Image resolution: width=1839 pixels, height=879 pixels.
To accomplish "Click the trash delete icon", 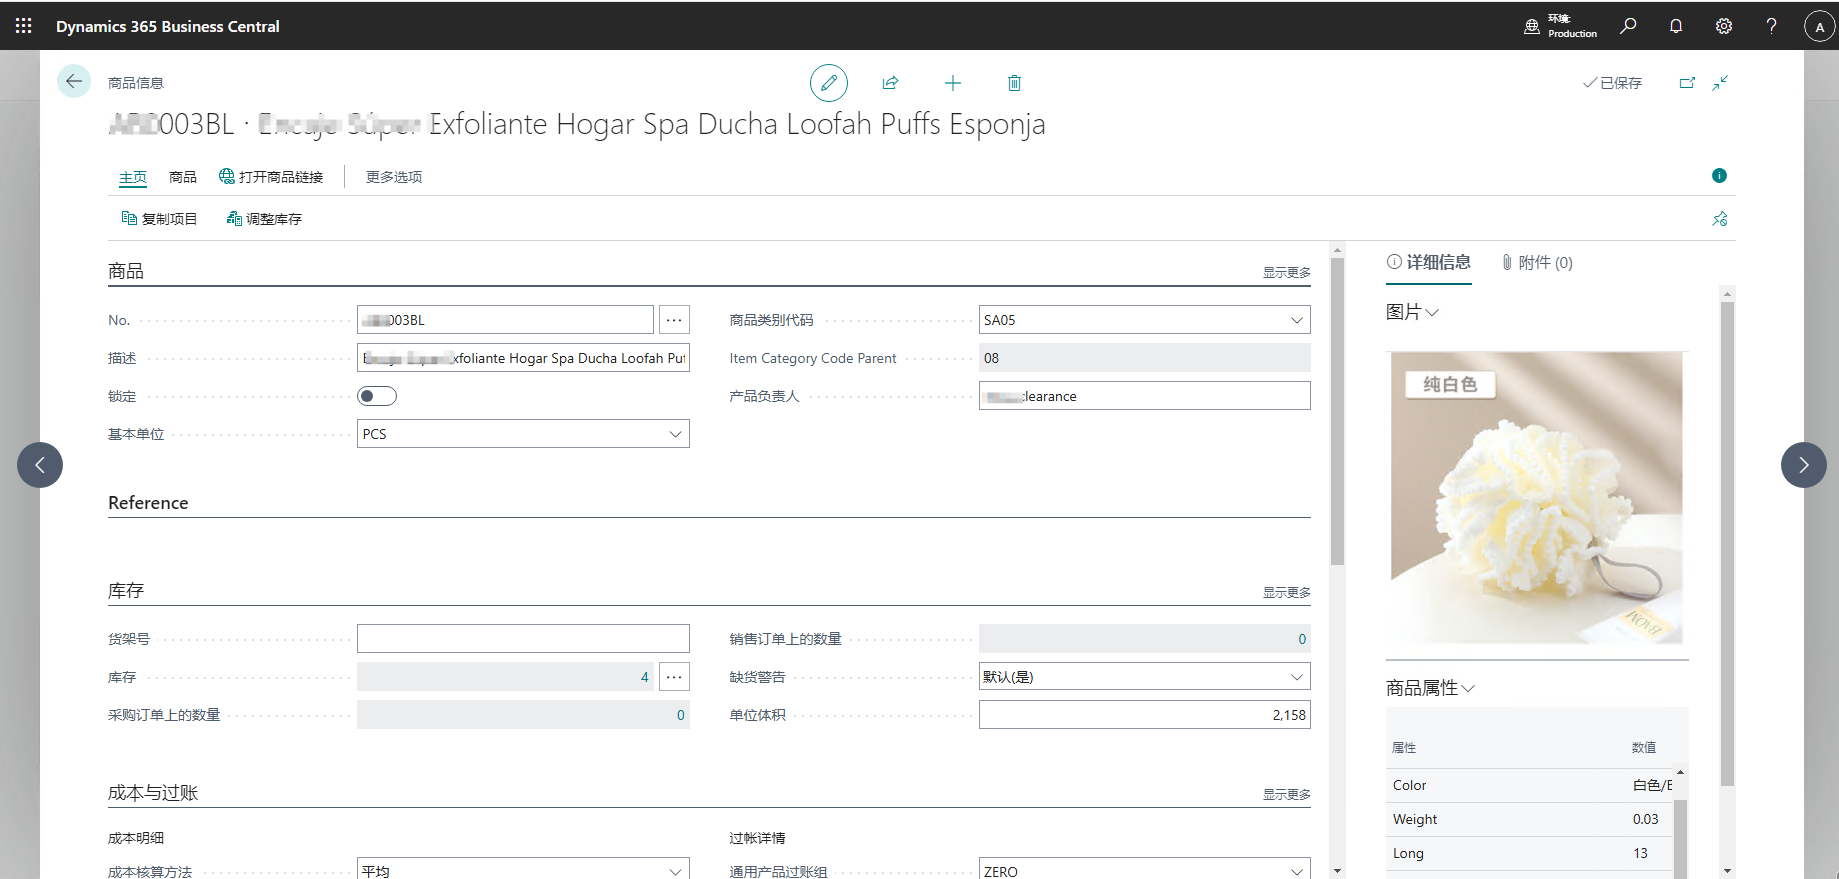I will click(1014, 83).
